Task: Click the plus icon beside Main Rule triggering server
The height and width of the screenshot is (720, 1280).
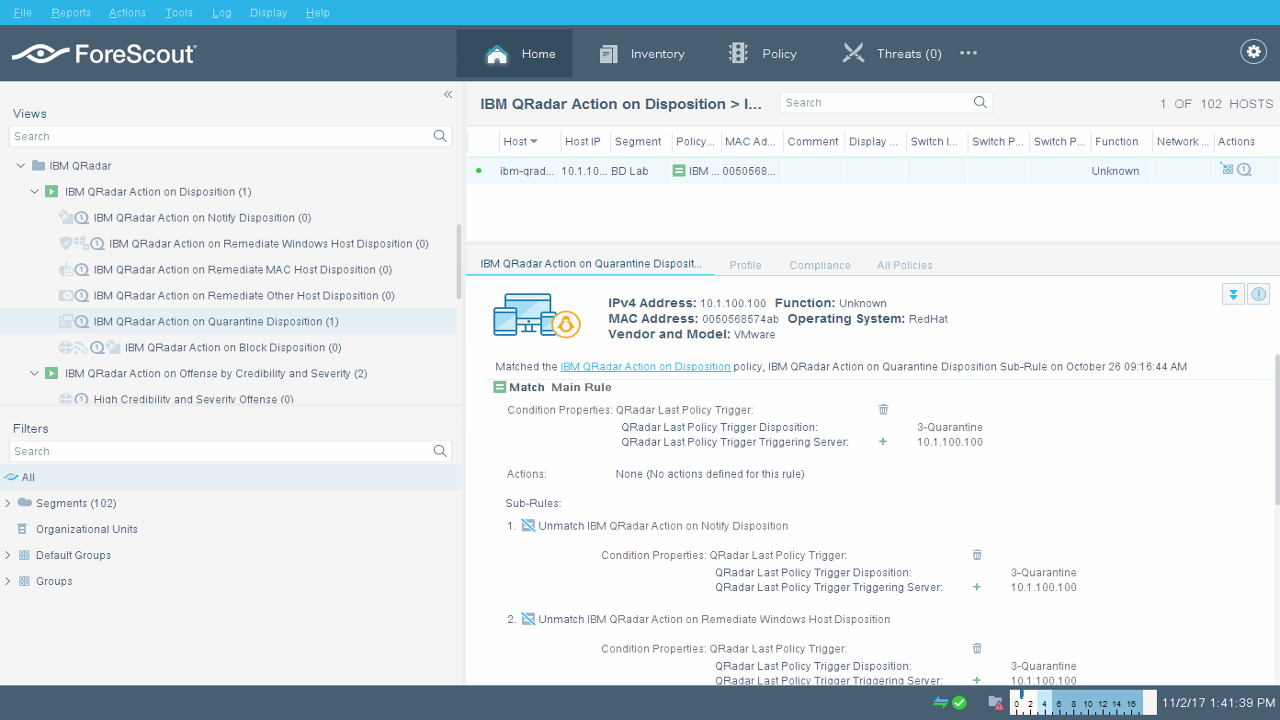Action: [882, 441]
